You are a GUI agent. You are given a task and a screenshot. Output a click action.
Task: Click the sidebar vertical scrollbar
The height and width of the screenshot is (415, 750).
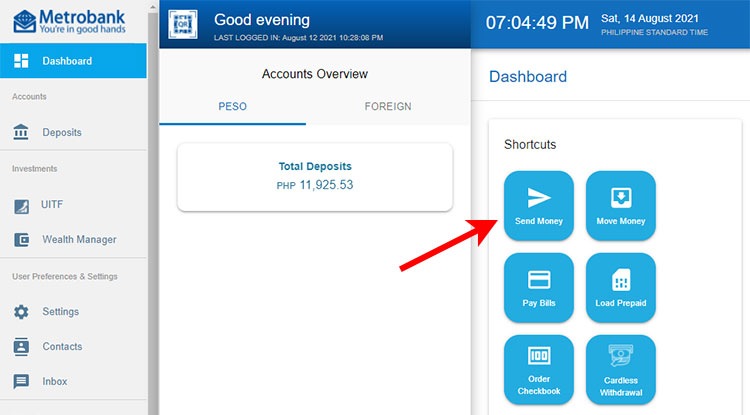point(153,200)
